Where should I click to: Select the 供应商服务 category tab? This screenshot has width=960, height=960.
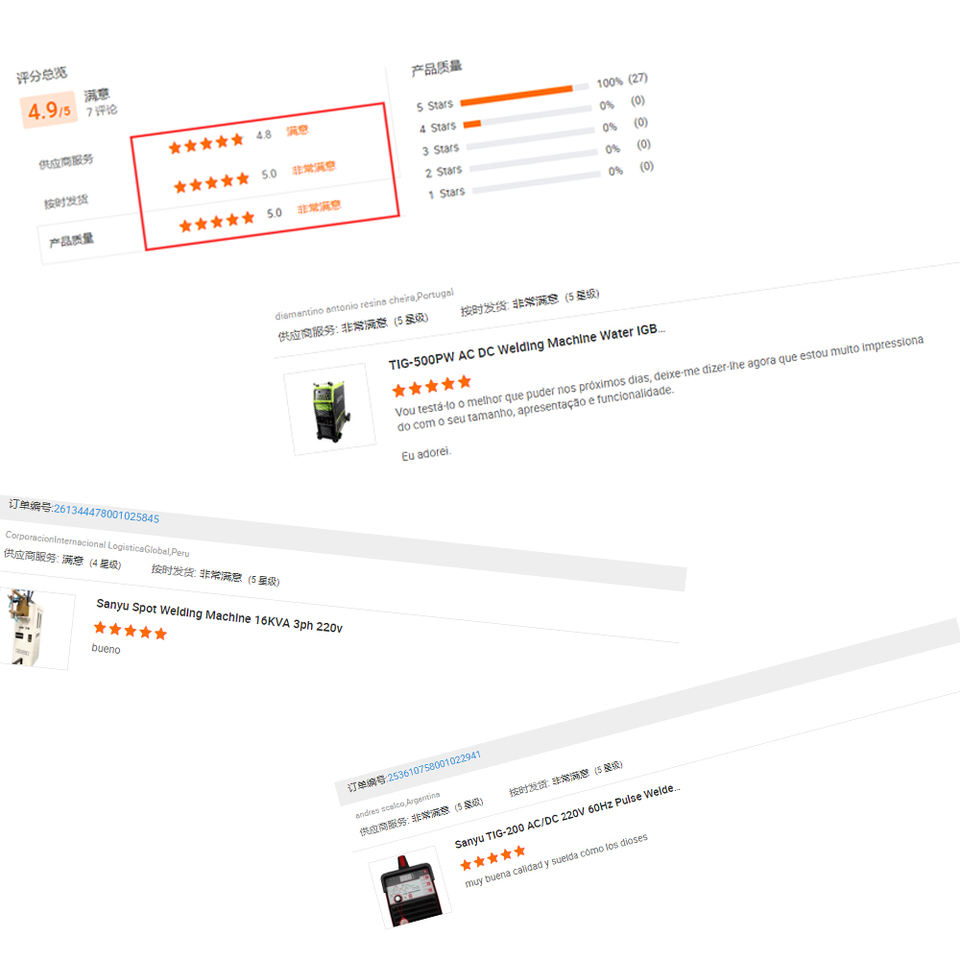[66, 162]
